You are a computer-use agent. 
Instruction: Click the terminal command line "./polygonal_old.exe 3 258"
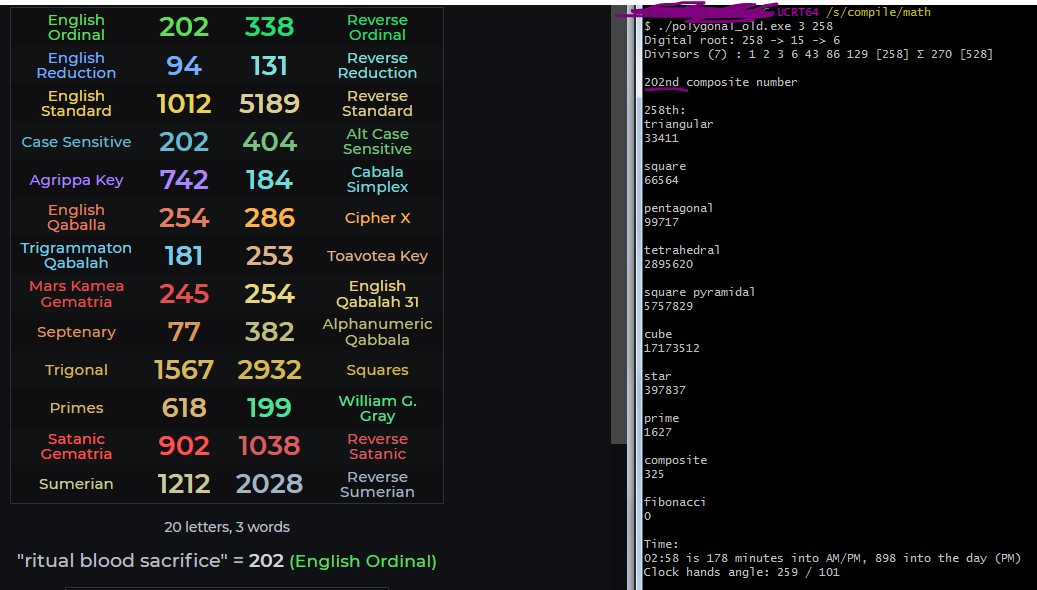coord(745,26)
